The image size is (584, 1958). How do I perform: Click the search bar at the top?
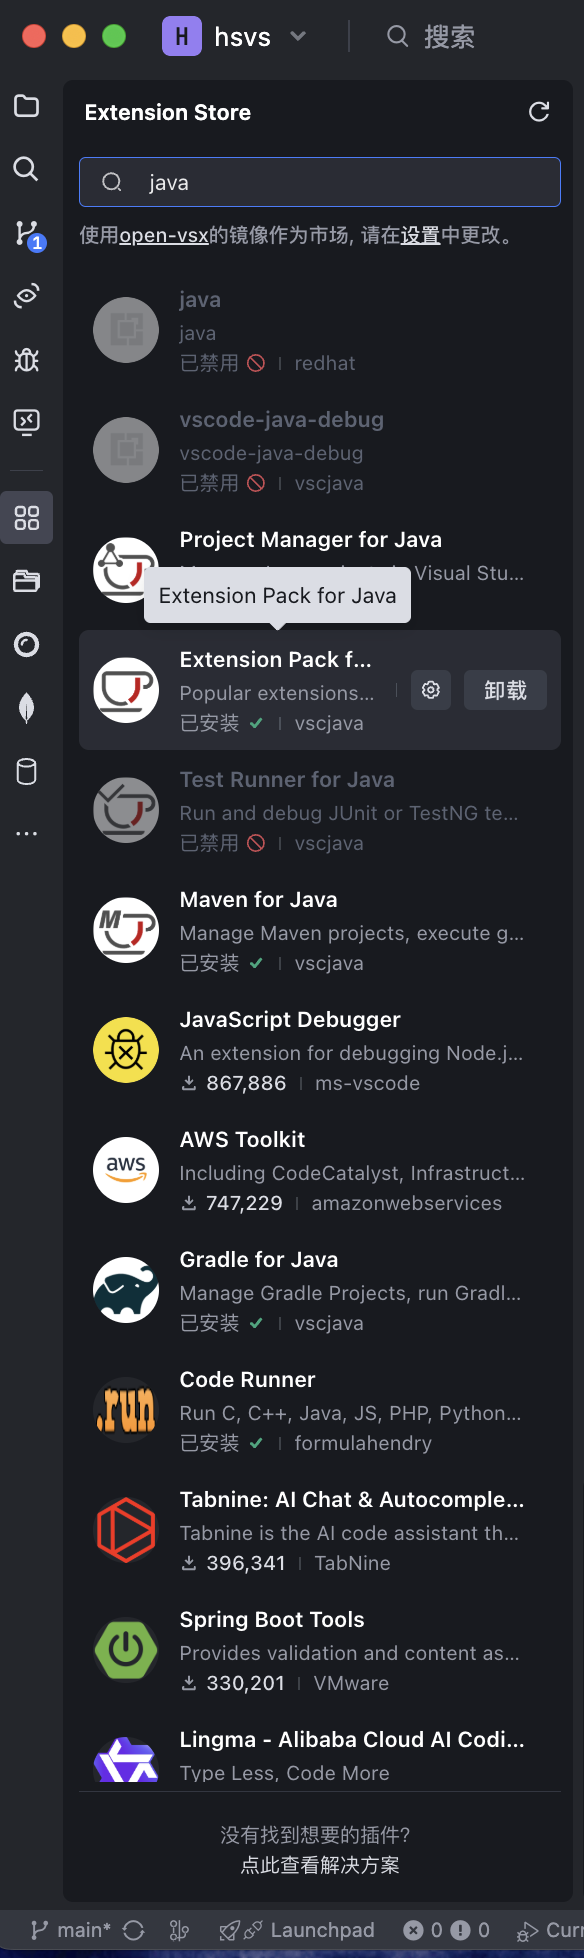[x=319, y=183]
